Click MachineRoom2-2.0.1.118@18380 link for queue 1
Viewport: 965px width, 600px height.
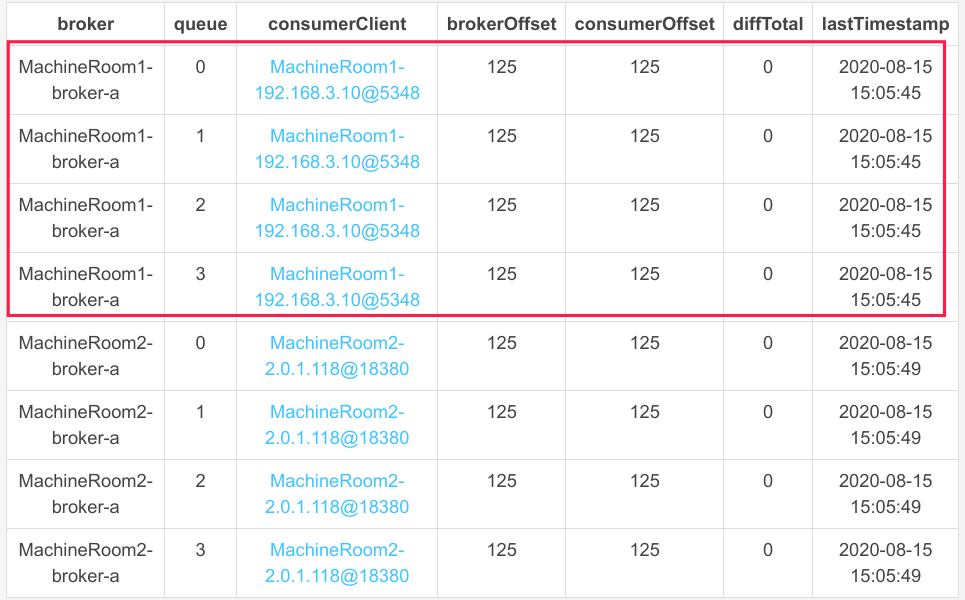pyautogui.click(x=337, y=425)
